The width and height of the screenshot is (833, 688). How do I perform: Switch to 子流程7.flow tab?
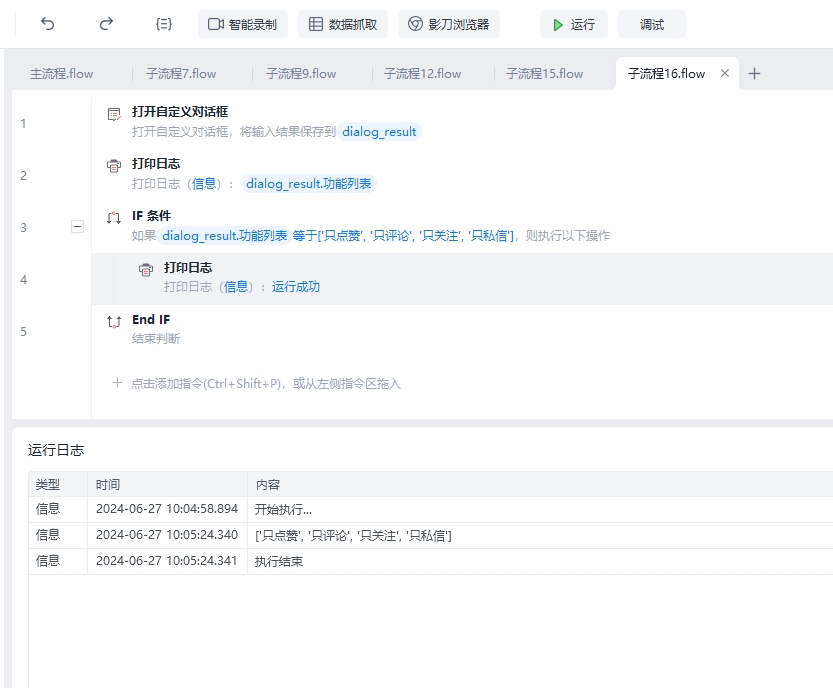tap(181, 74)
